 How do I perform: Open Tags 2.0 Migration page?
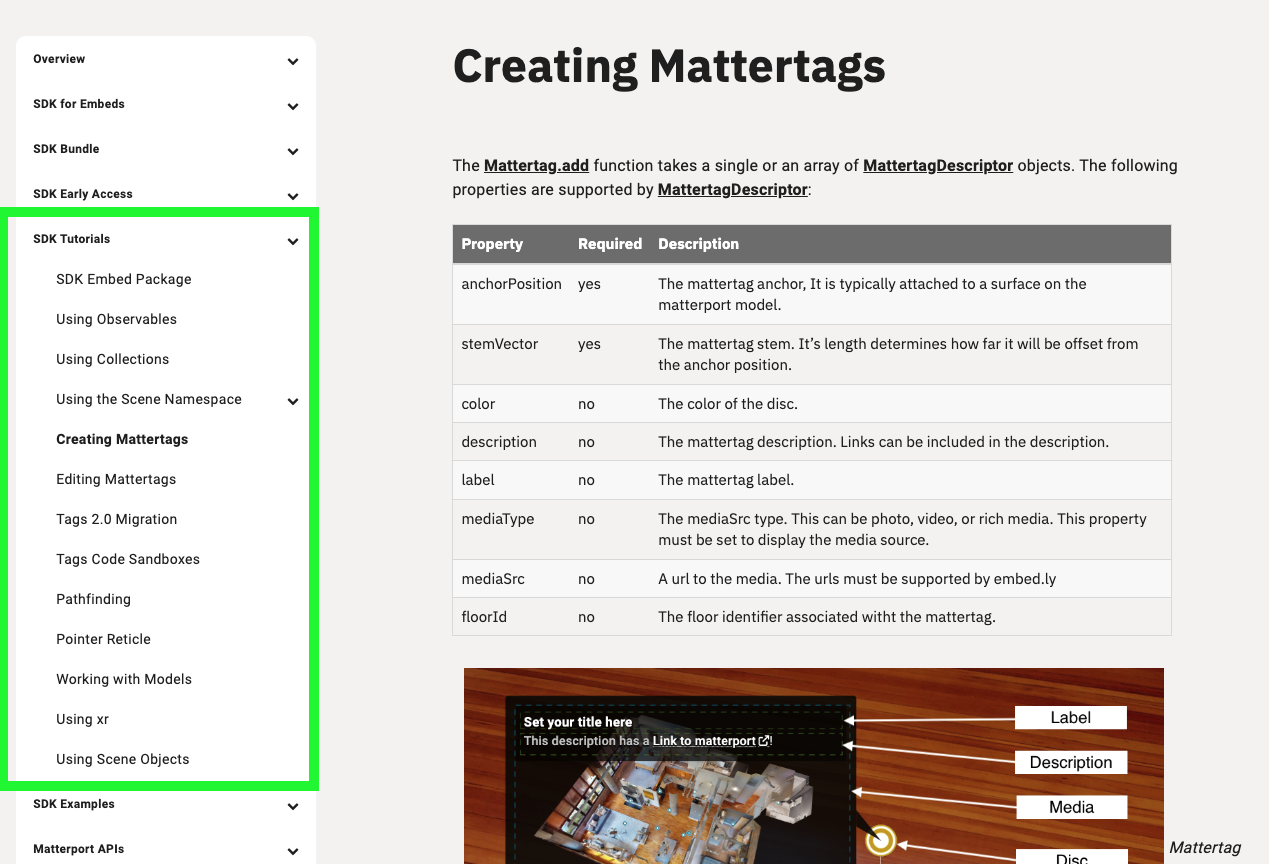point(117,519)
